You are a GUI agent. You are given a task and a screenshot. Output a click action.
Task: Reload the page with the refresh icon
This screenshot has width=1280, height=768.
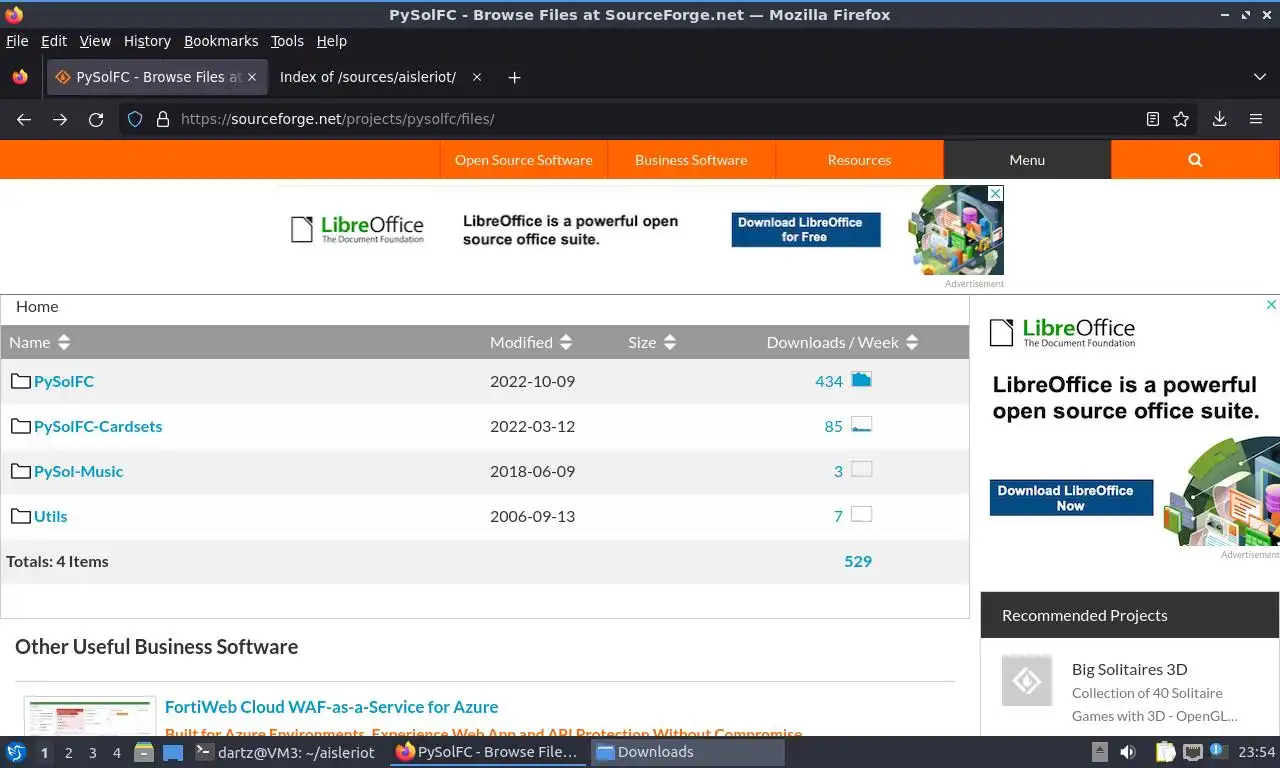[x=96, y=119]
